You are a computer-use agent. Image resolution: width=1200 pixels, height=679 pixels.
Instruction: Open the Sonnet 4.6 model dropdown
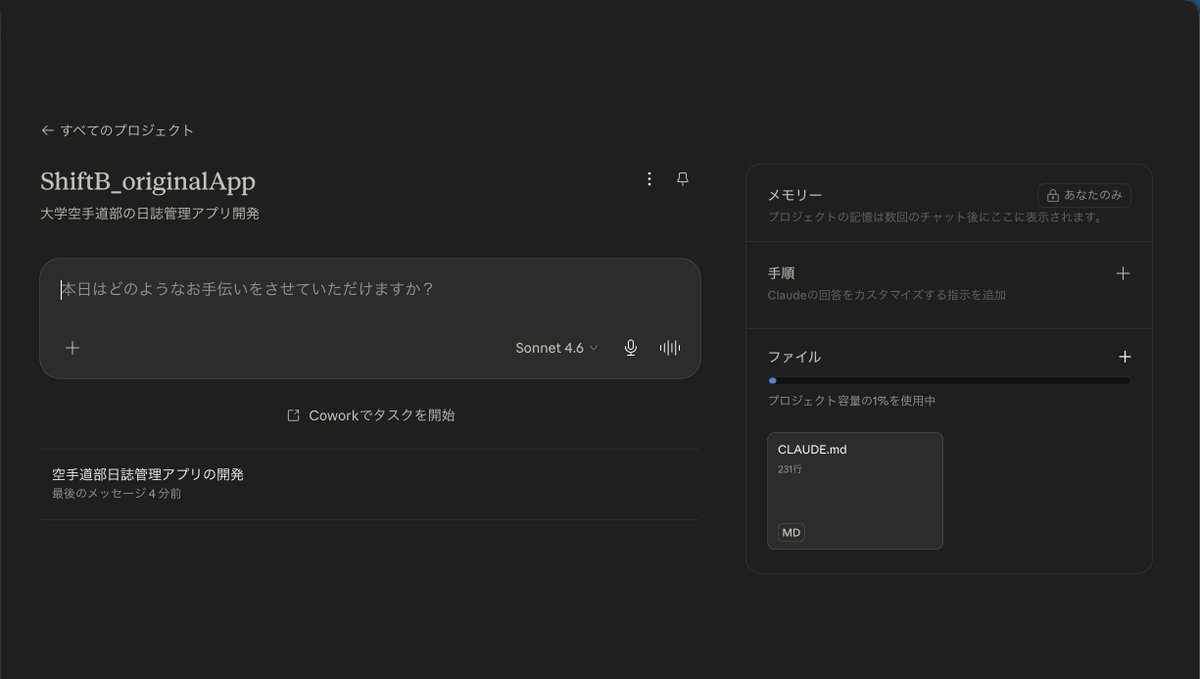(557, 348)
